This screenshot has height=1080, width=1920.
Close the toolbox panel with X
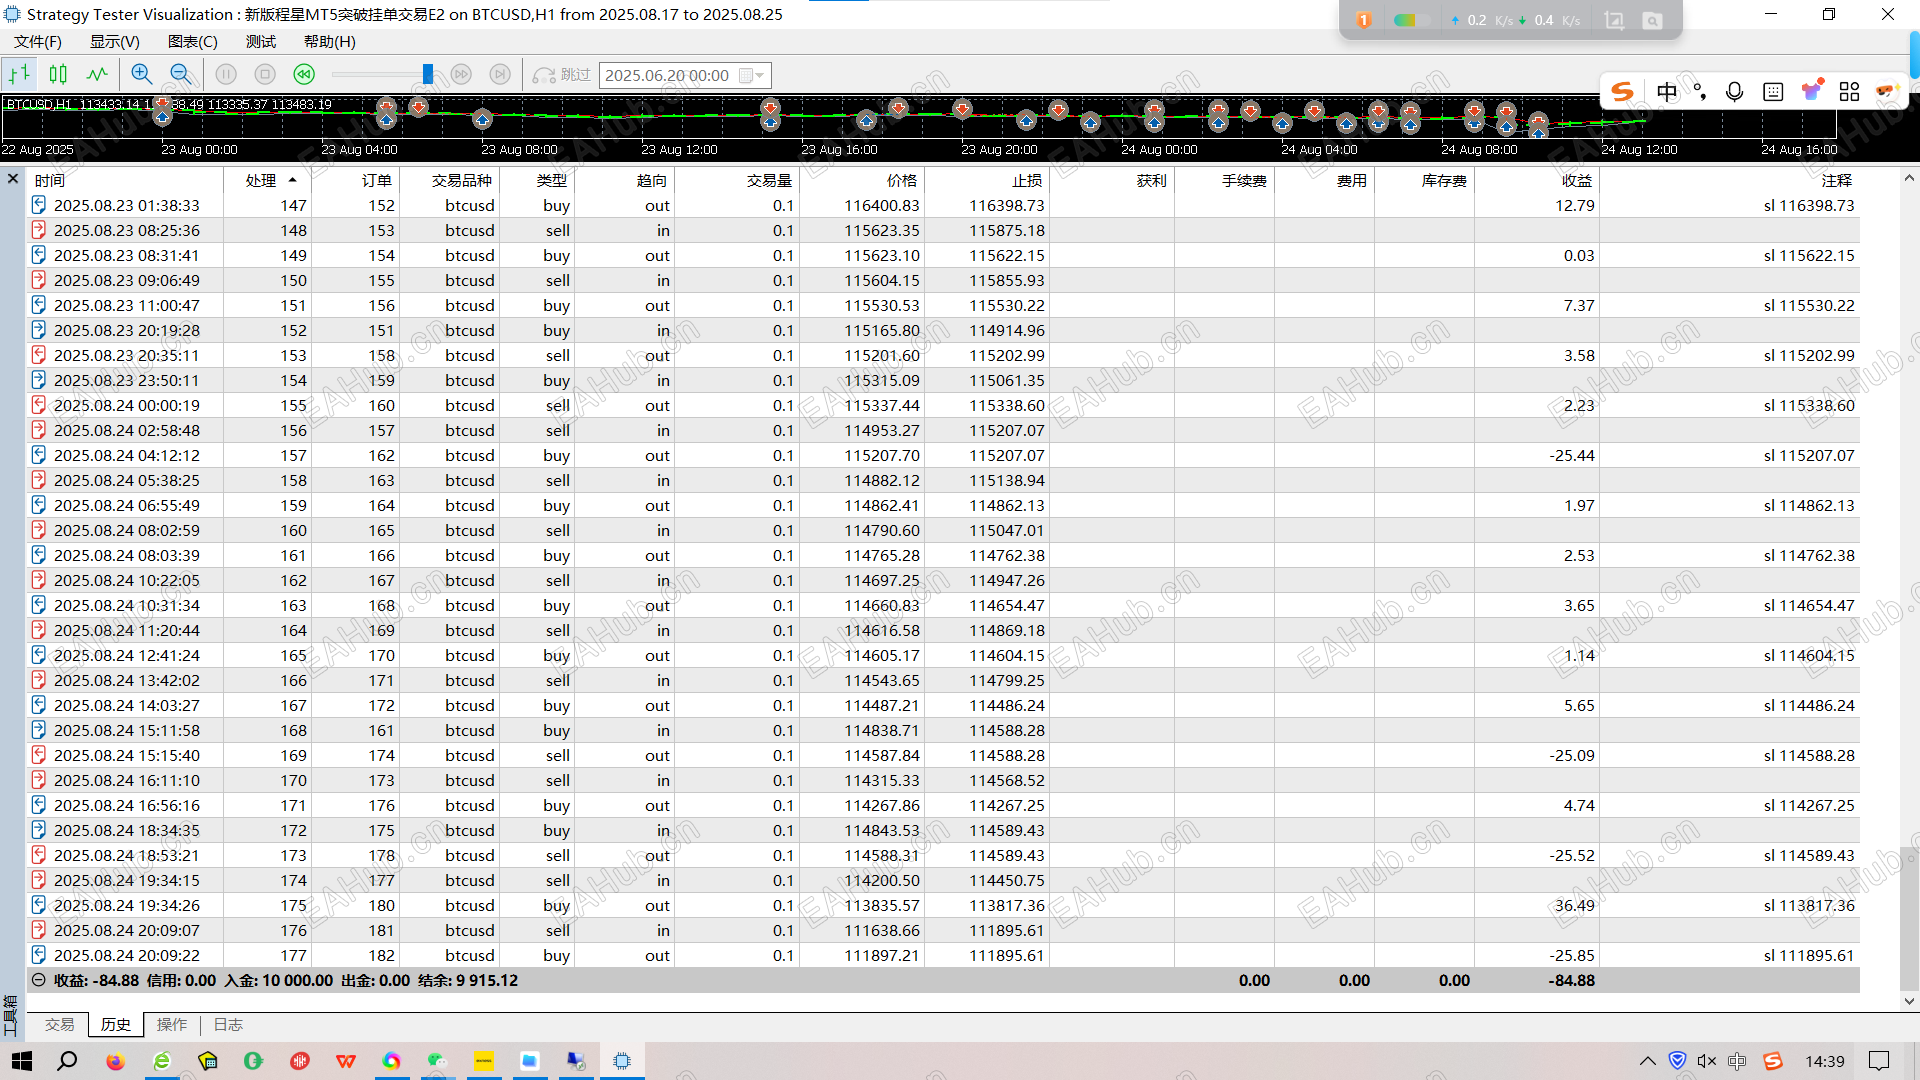[13, 179]
